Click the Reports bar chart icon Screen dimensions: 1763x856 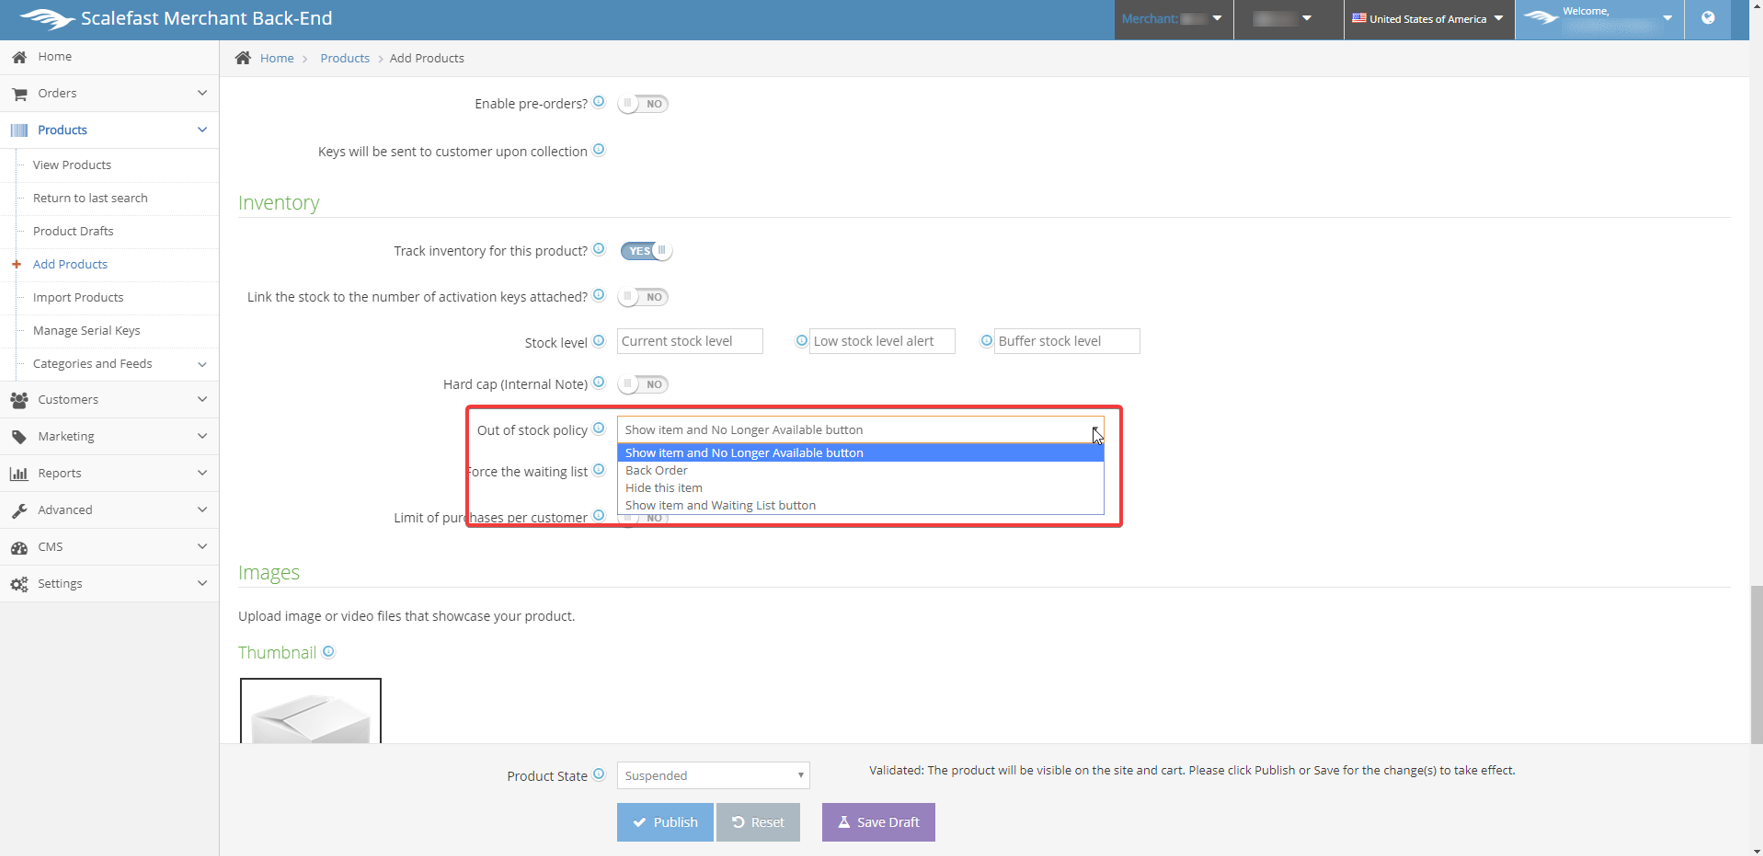pyautogui.click(x=19, y=474)
